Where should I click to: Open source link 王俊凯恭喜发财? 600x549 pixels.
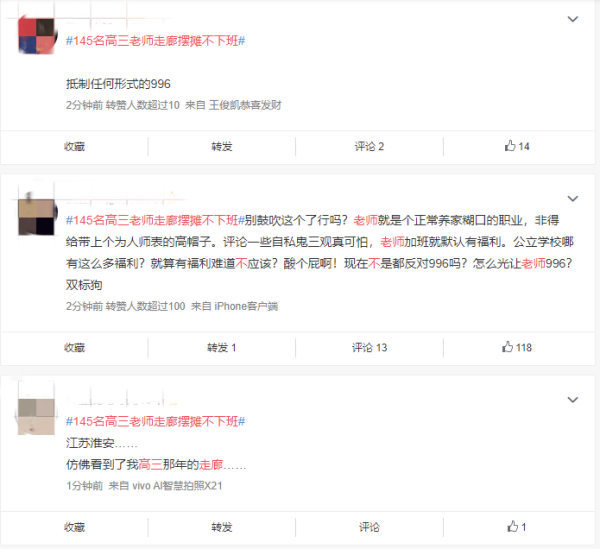pyautogui.click(x=245, y=105)
